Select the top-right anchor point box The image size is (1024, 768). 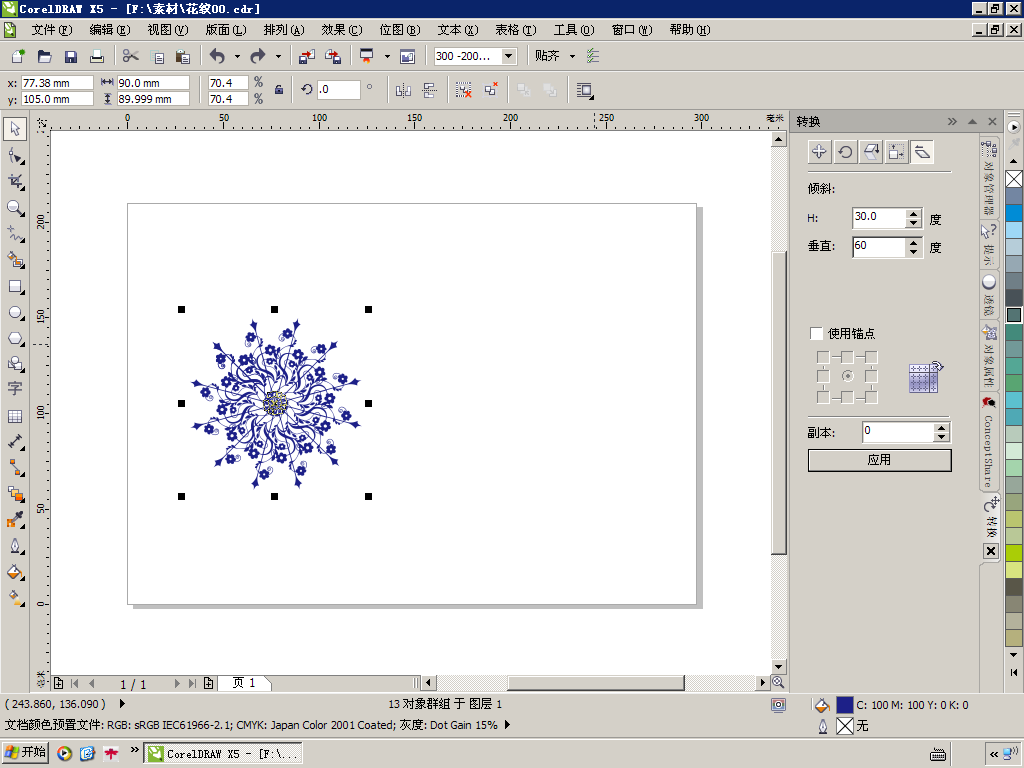tap(871, 357)
